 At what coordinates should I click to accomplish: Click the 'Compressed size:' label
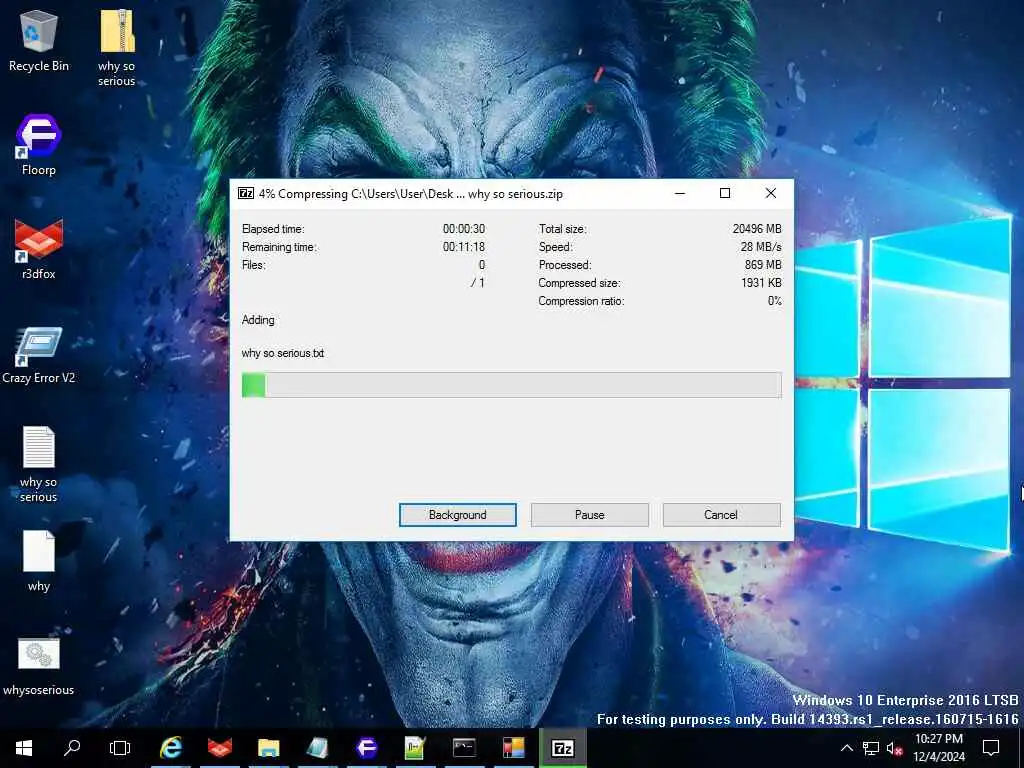tap(579, 283)
